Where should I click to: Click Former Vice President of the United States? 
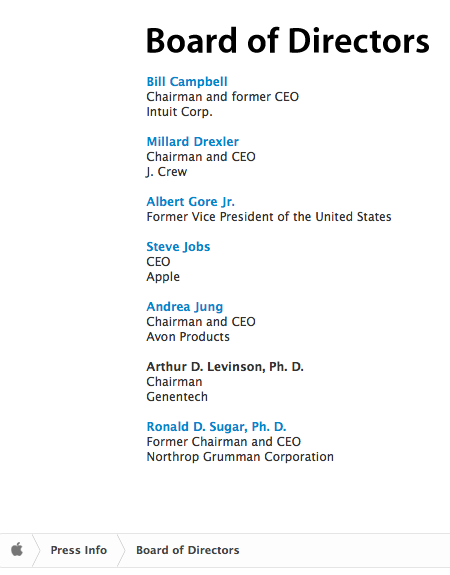(x=269, y=217)
